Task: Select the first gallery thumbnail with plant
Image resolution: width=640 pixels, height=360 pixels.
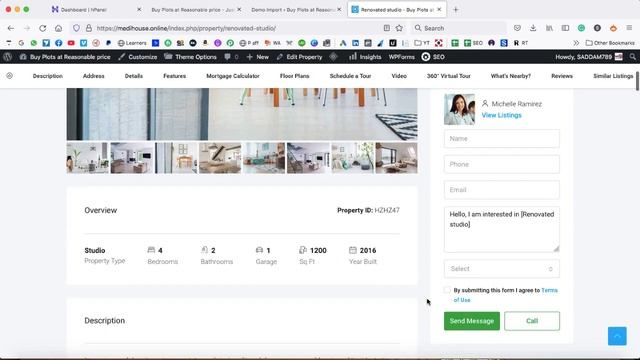Action: point(88,158)
